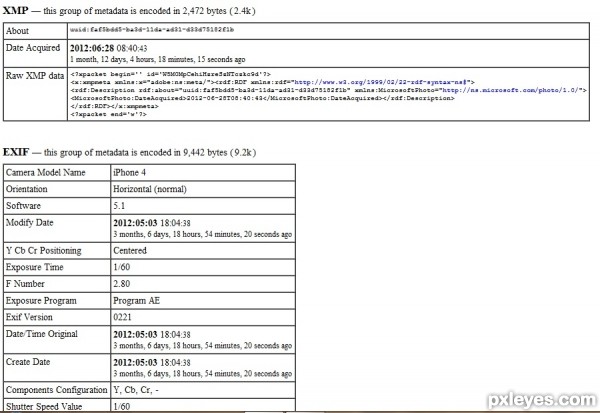Select Shutter Speed value '1/60'

point(121,406)
